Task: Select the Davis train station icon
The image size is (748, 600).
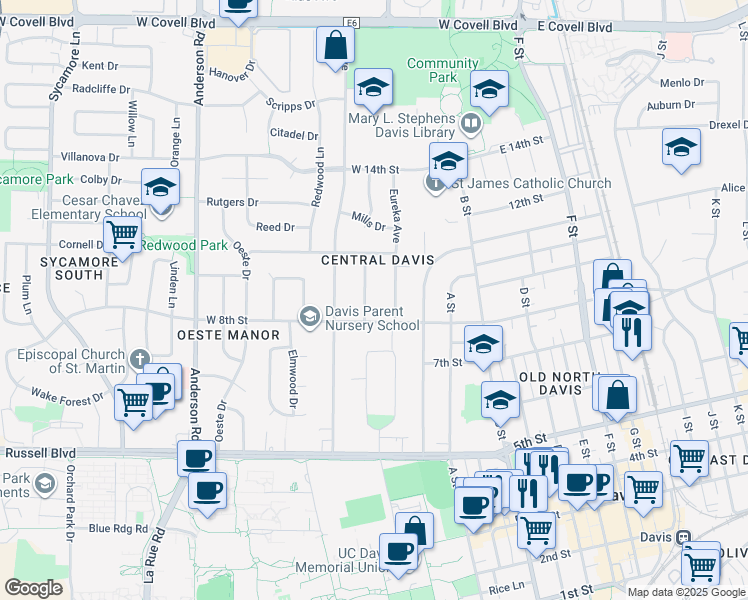Action: (x=685, y=536)
